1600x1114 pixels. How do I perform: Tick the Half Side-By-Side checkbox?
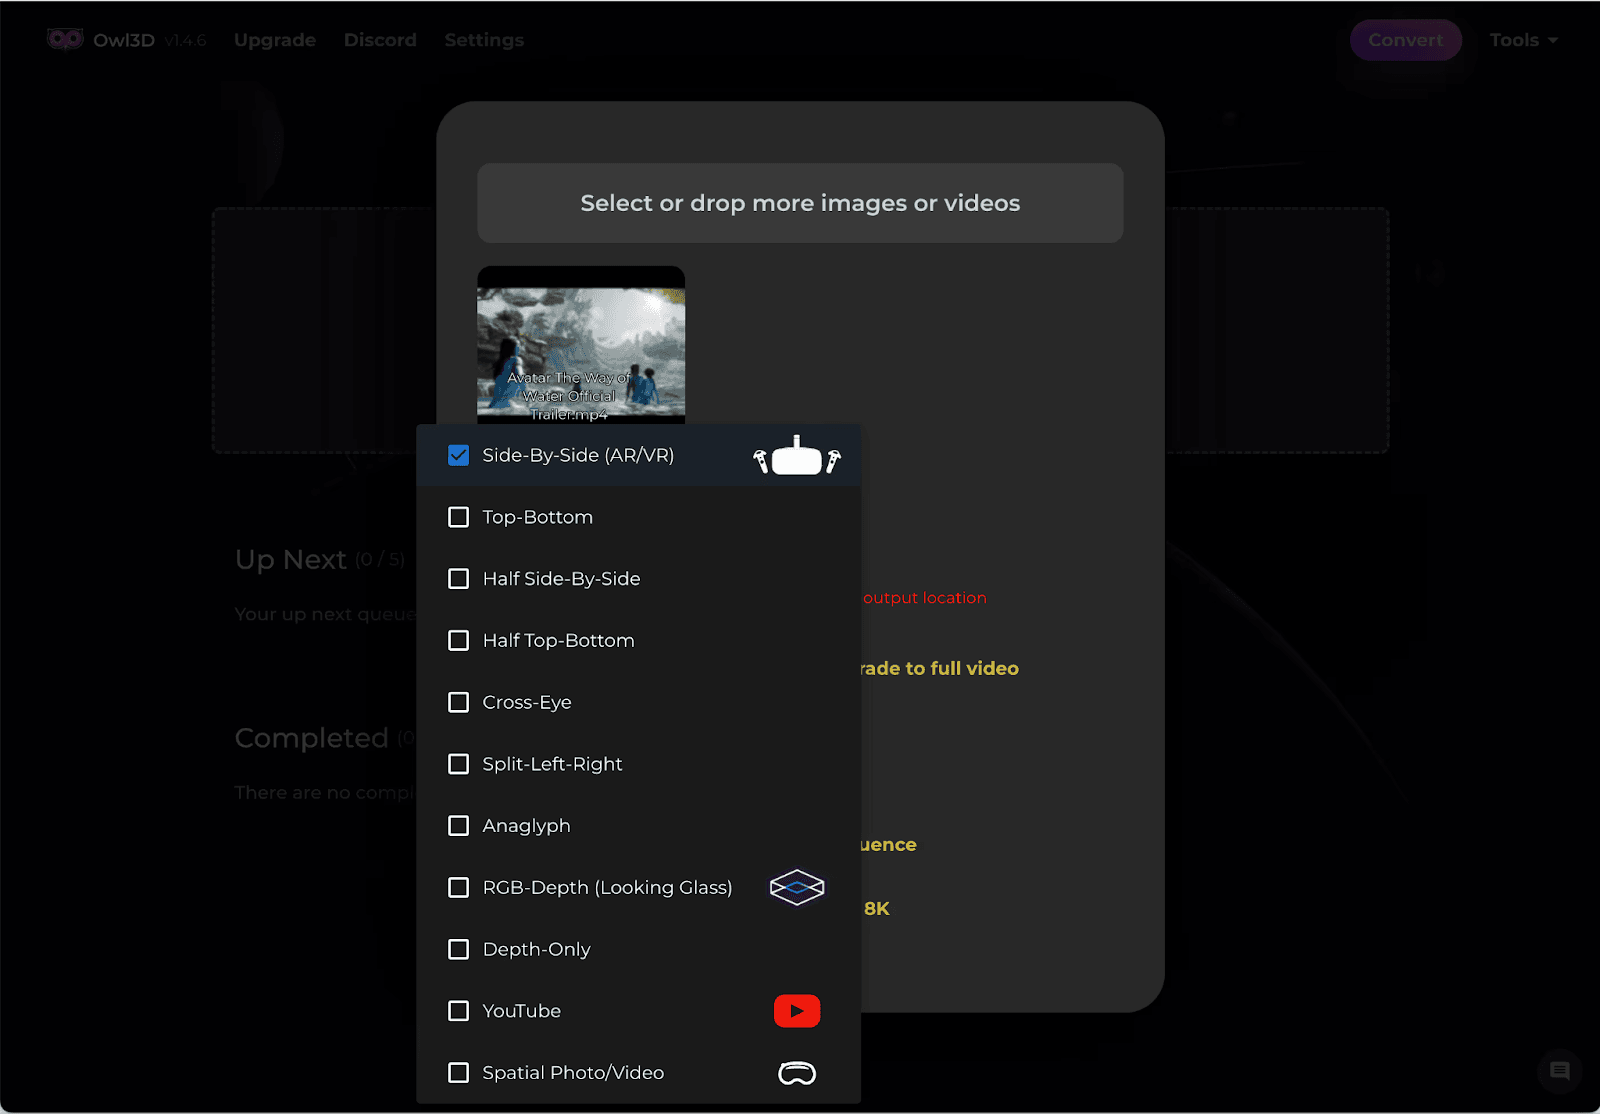click(459, 579)
